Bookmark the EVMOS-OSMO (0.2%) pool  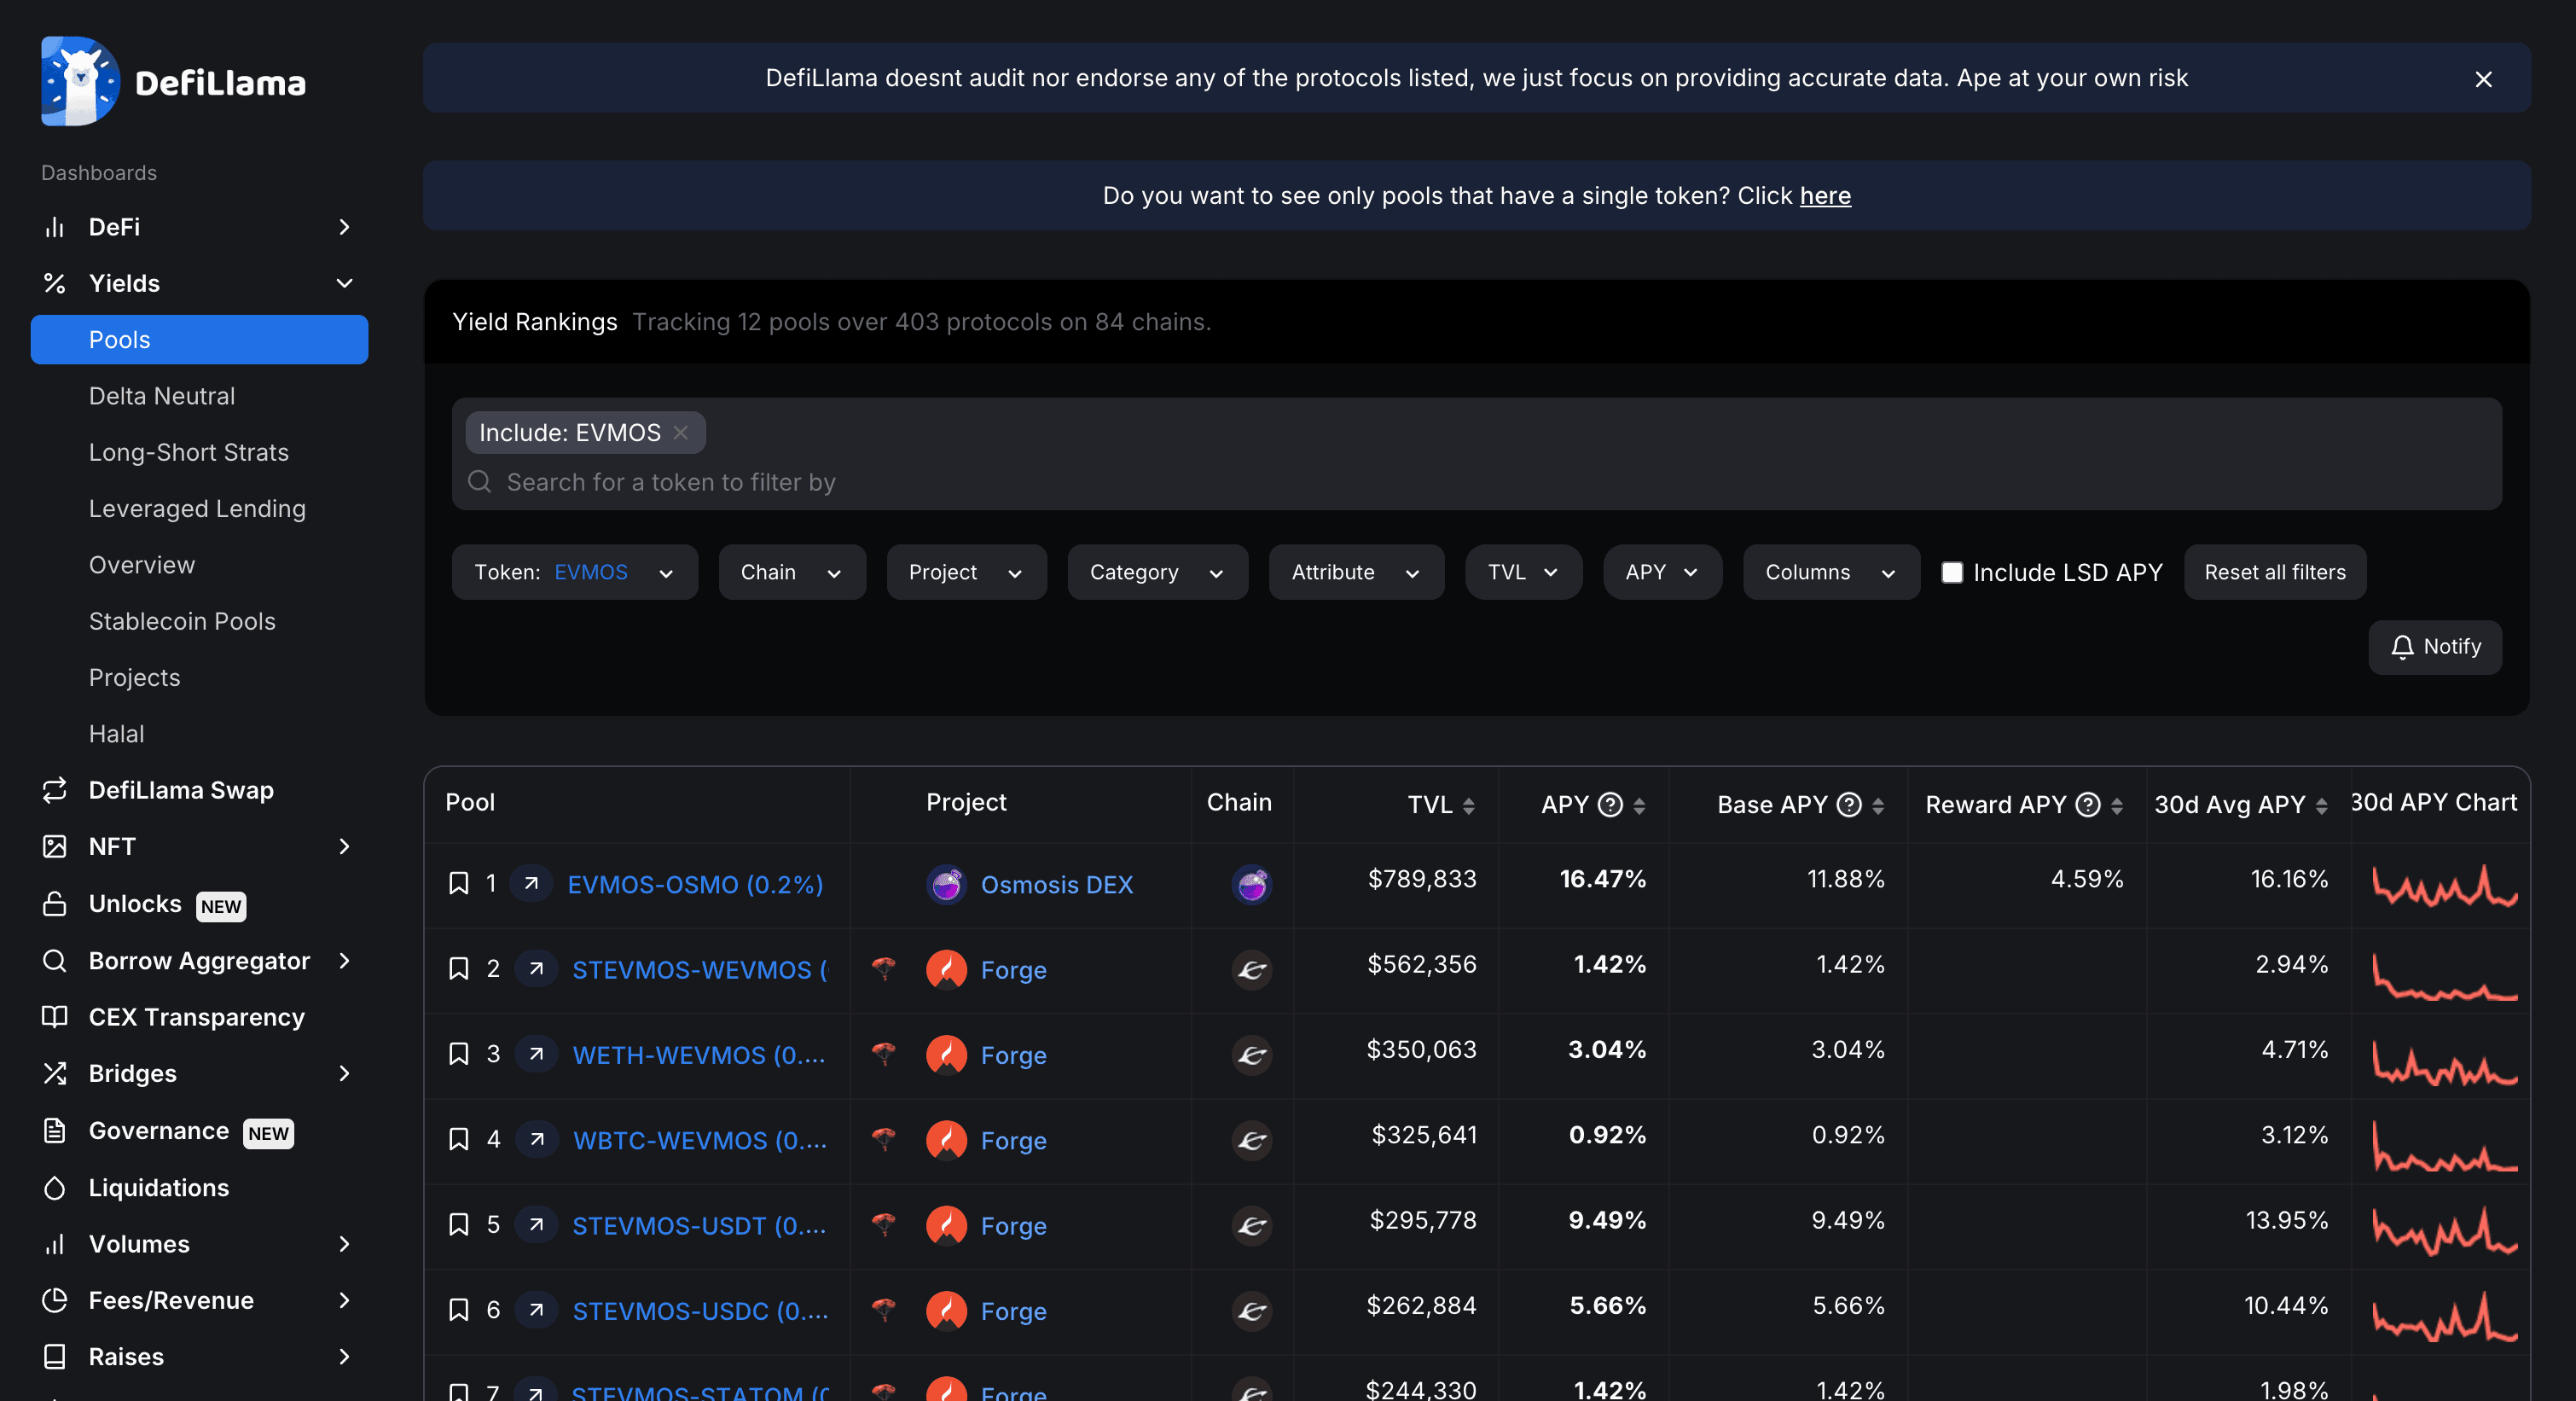(459, 883)
